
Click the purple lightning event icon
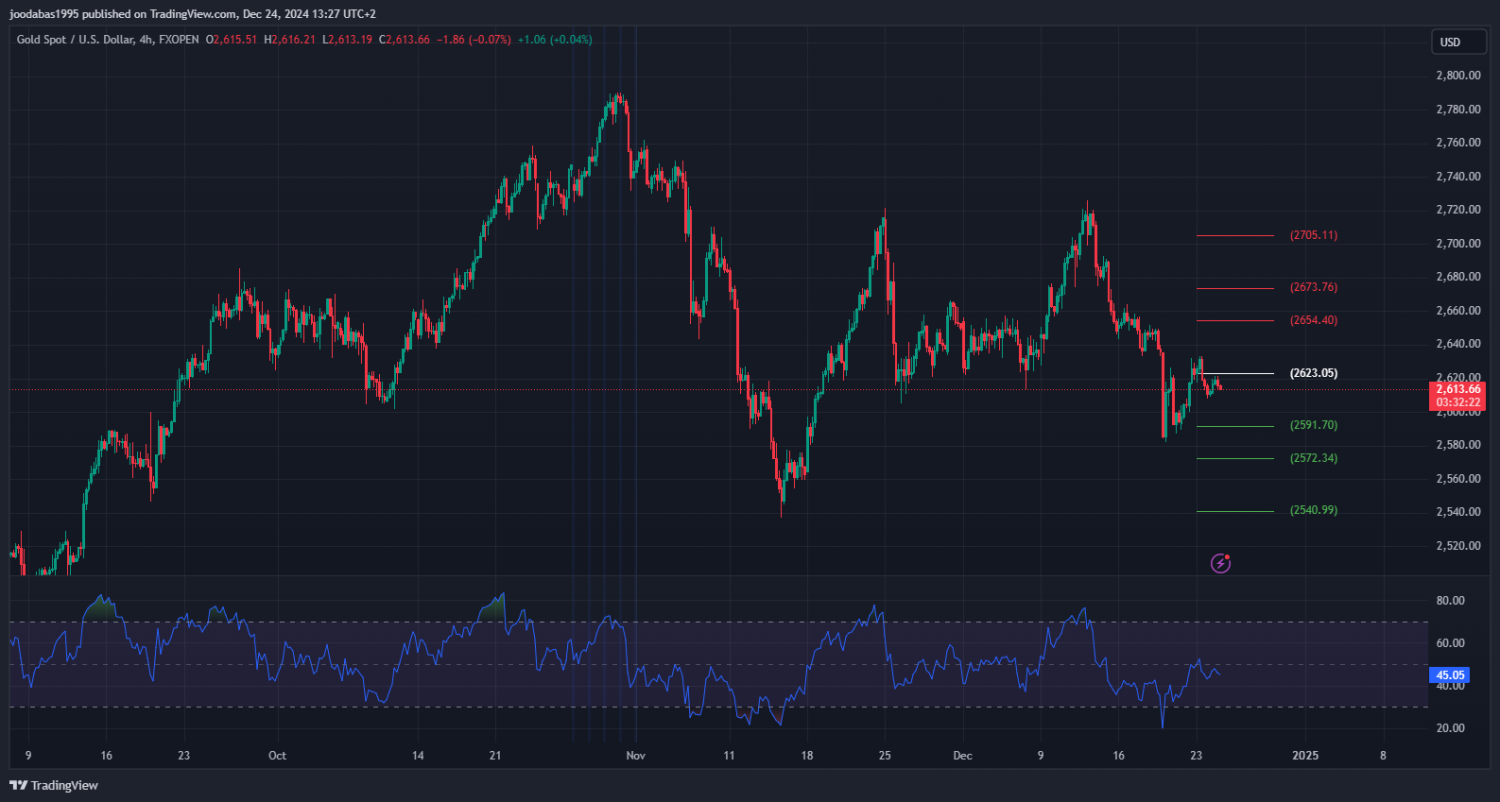(x=1220, y=563)
